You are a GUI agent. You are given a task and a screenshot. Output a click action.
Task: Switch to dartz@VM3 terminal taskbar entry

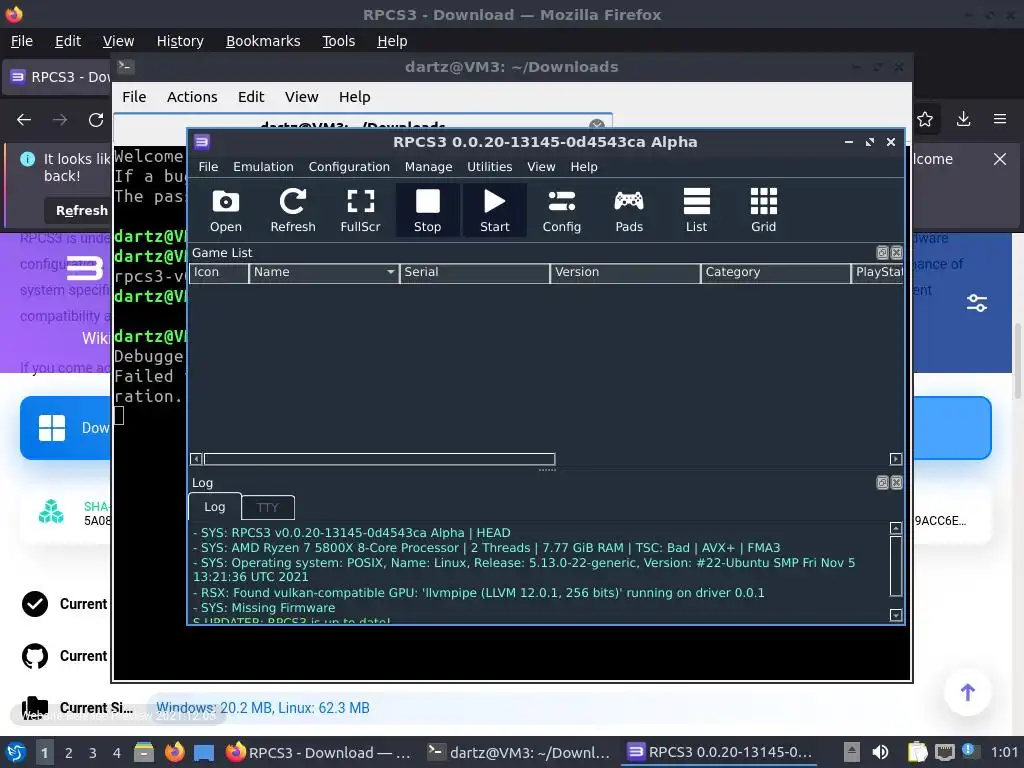click(519, 752)
